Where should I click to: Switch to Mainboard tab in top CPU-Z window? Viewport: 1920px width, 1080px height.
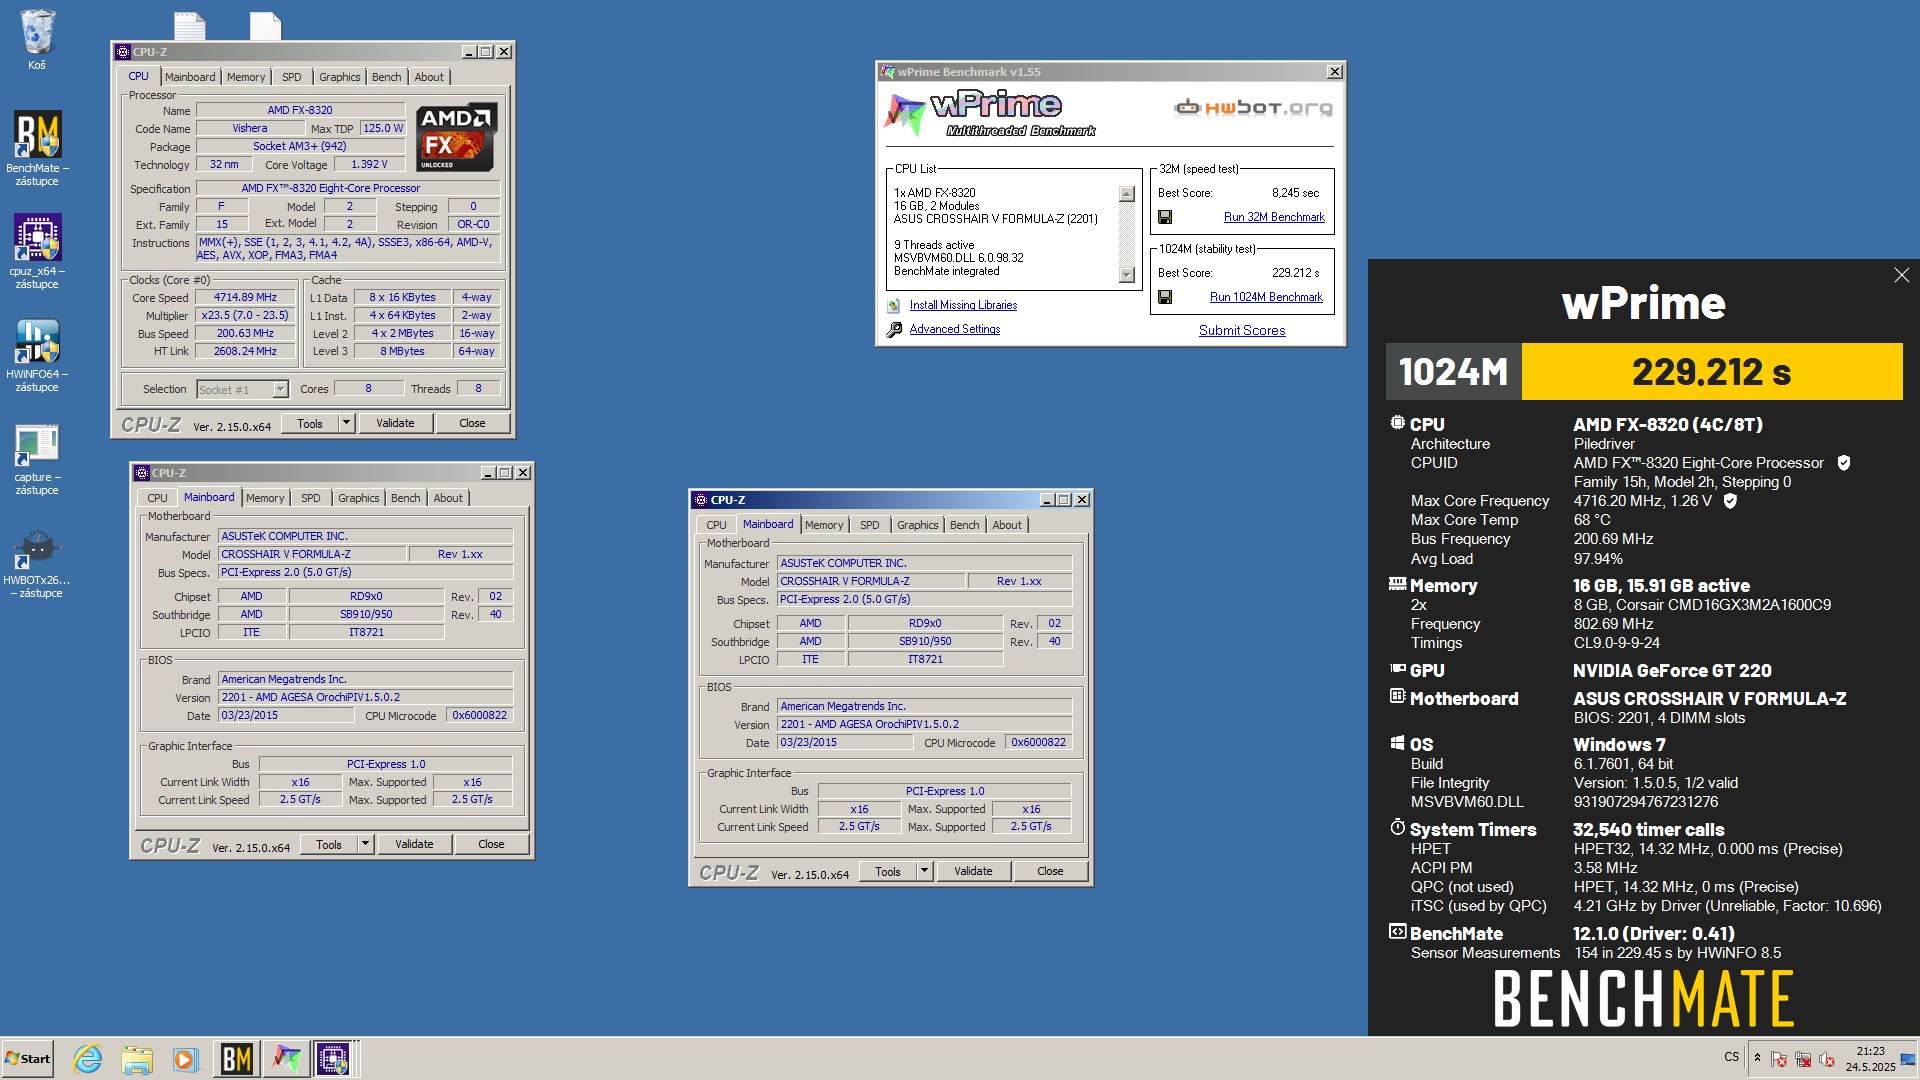tap(190, 77)
